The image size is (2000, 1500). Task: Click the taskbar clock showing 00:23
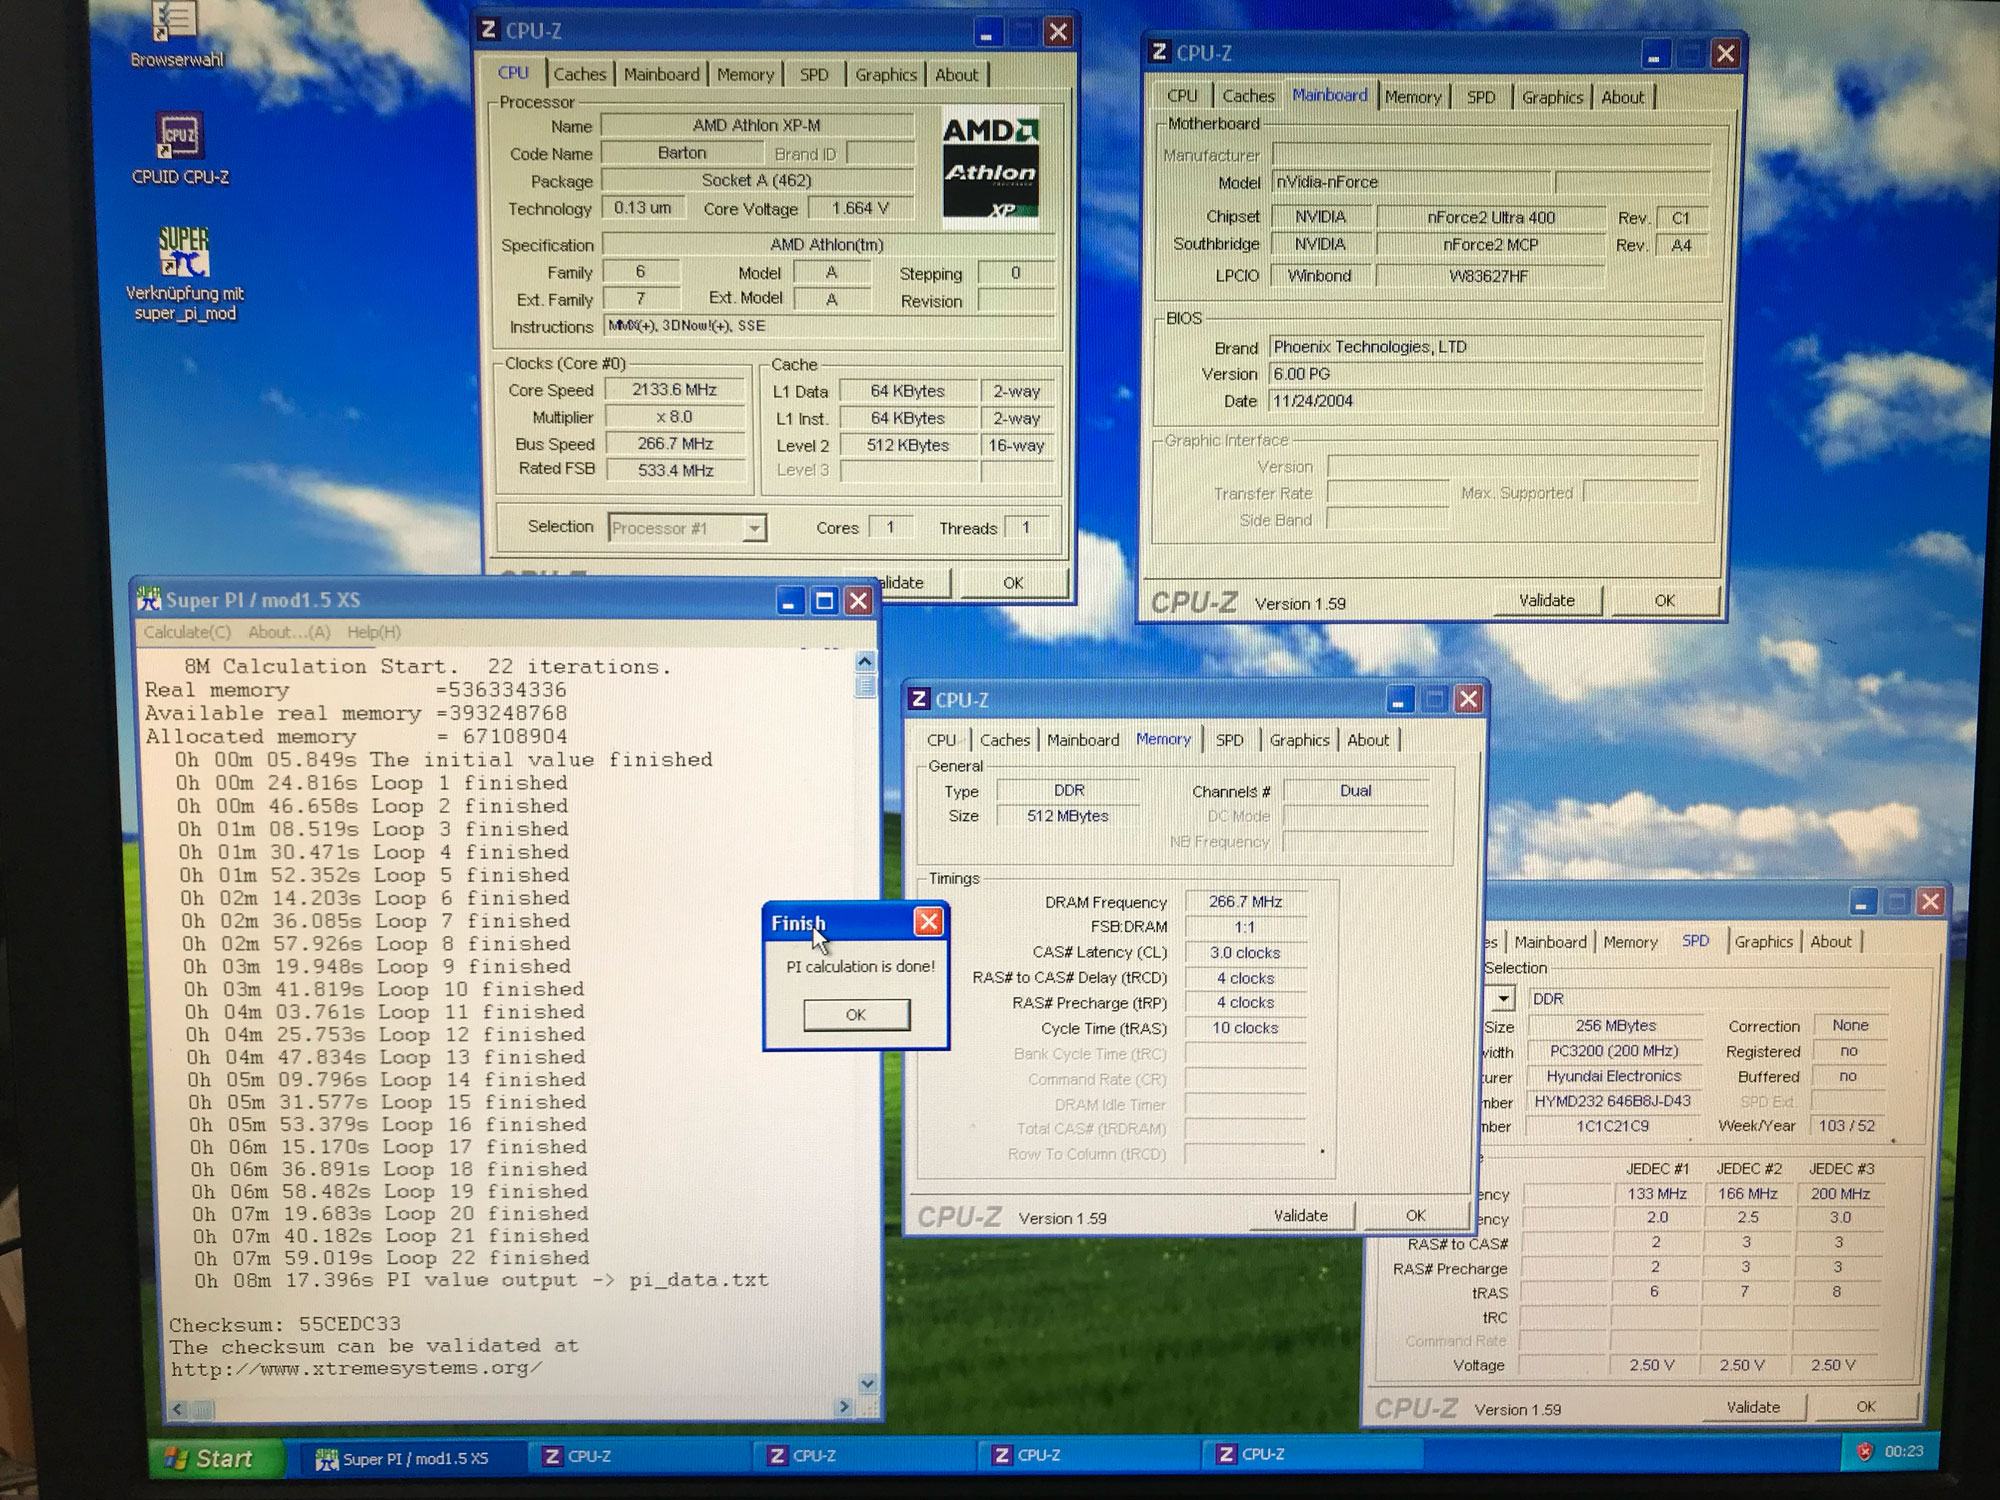click(1904, 1451)
